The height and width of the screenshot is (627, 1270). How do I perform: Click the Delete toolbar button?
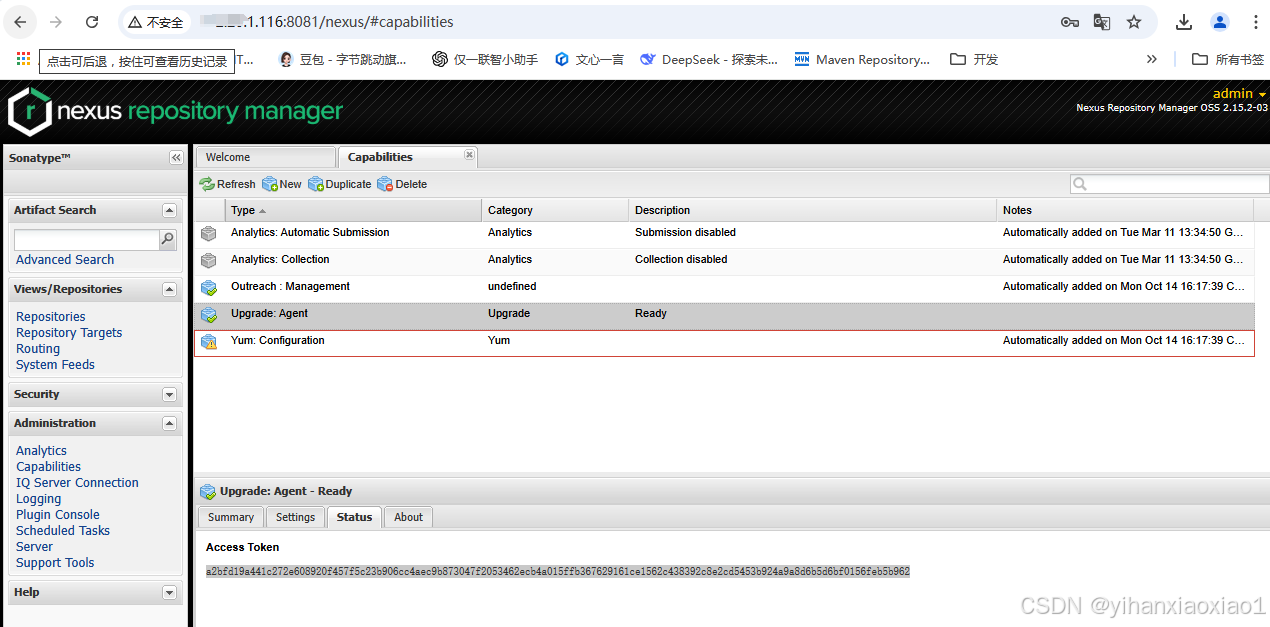point(402,184)
